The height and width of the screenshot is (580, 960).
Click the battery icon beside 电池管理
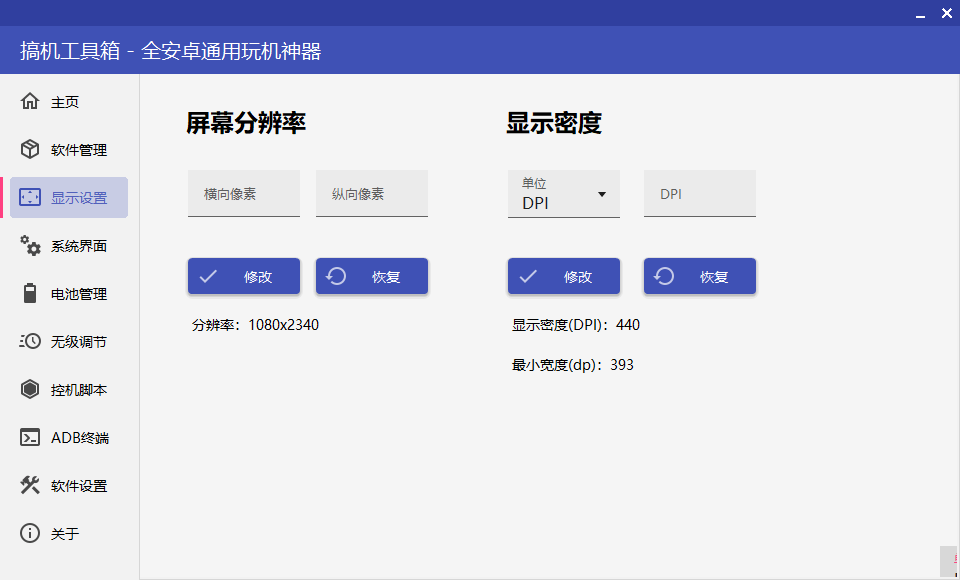(x=29, y=293)
